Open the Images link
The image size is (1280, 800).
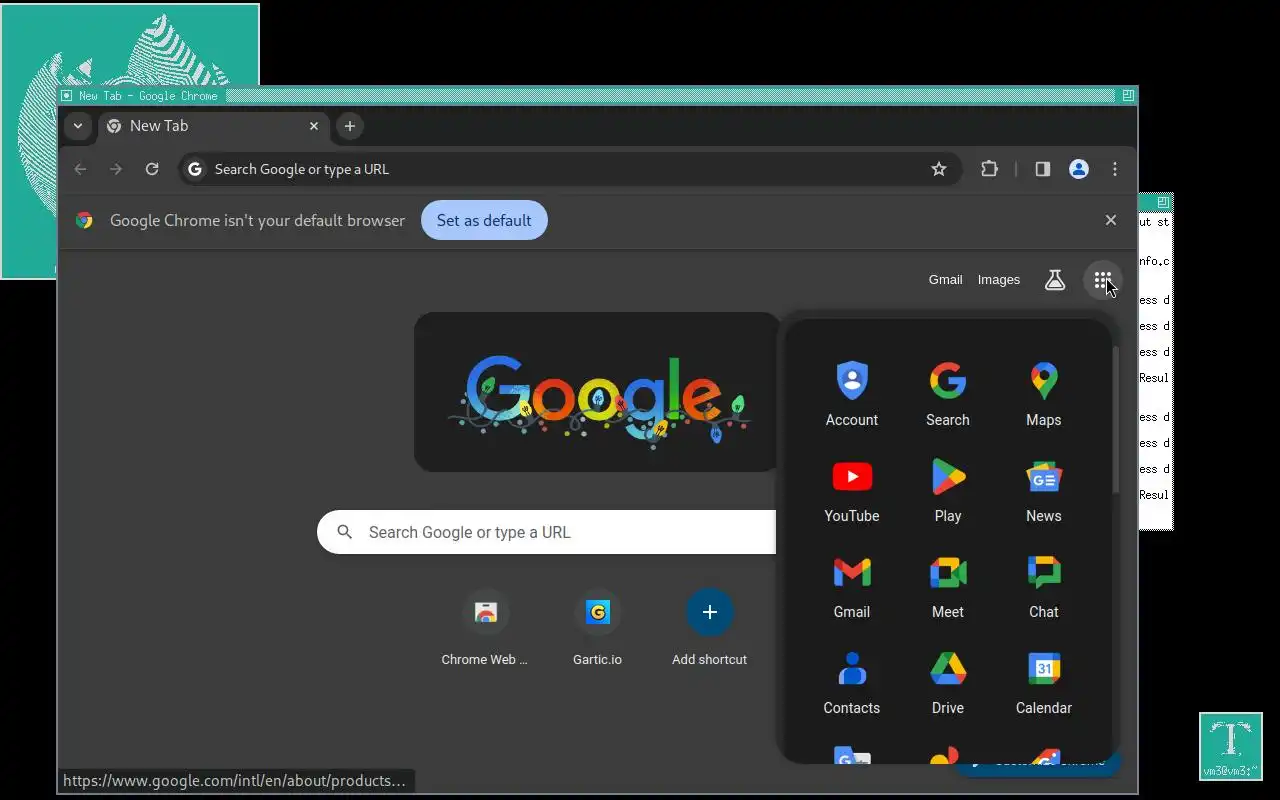pos(999,280)
